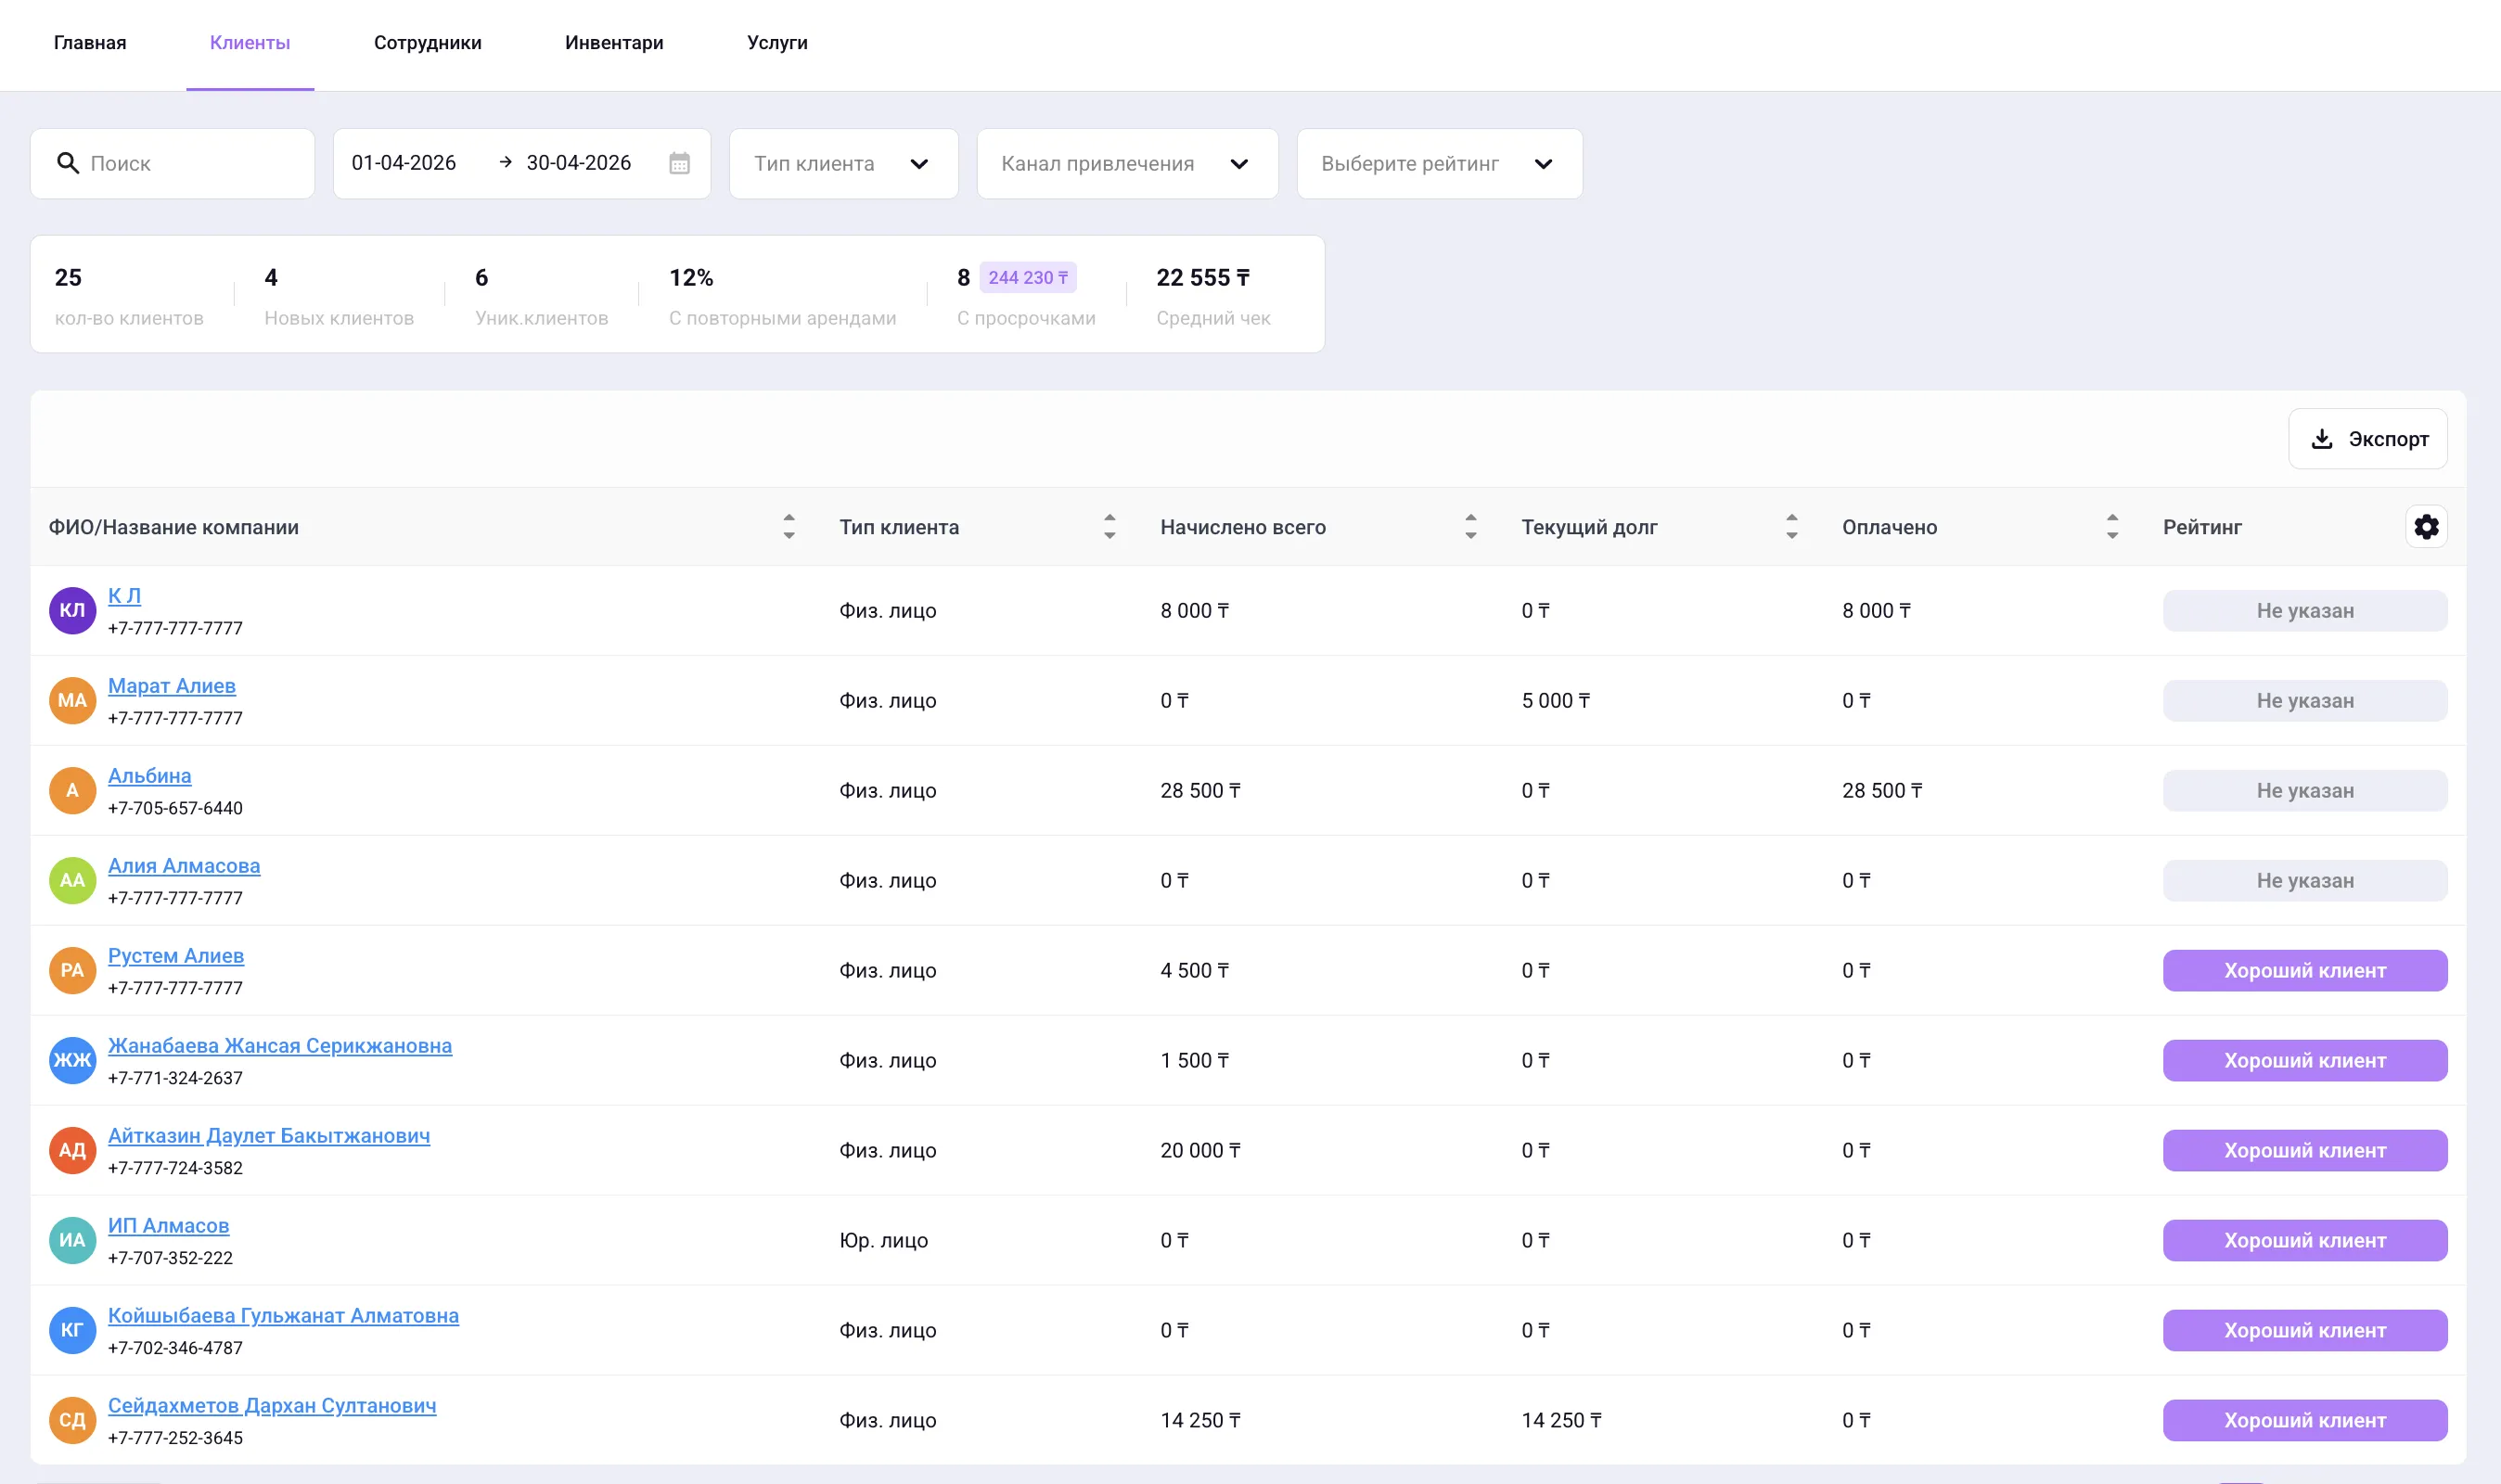The height and width of the screenshot is (1484, 2501).
Task: Focus the Поиск search field
Action: tap(172, 164)
